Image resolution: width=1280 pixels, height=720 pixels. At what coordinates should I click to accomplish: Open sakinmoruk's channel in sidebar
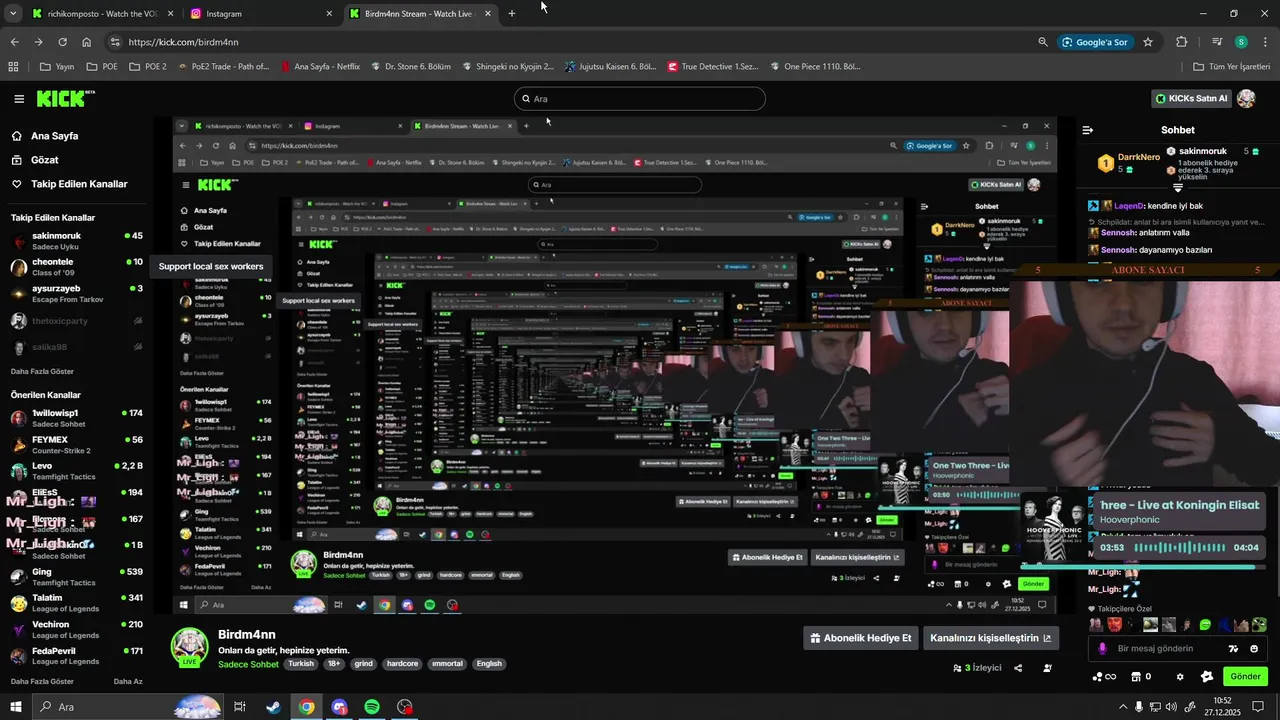point(77,240)
